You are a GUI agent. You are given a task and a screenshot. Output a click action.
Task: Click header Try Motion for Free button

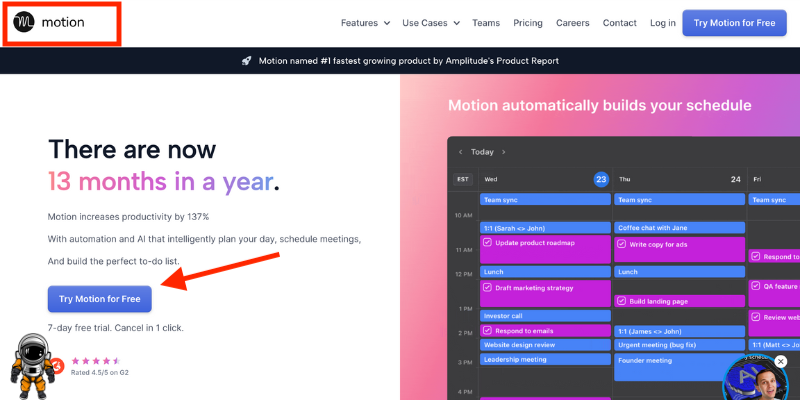(x=734, y=23)
